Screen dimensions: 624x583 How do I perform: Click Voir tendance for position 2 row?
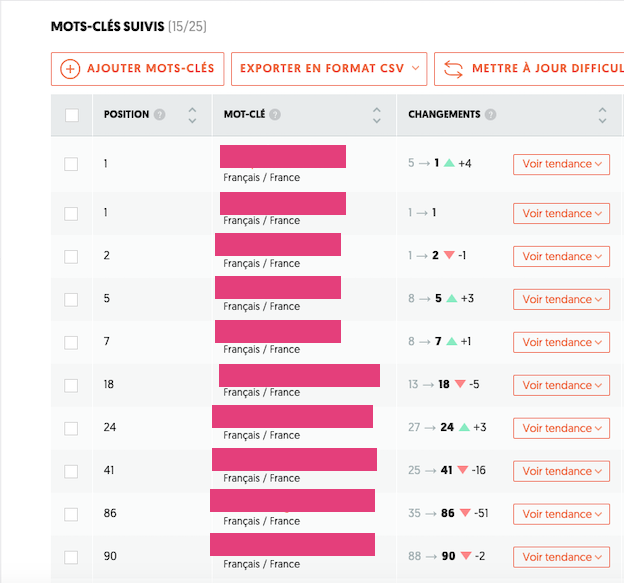(561, 256)
